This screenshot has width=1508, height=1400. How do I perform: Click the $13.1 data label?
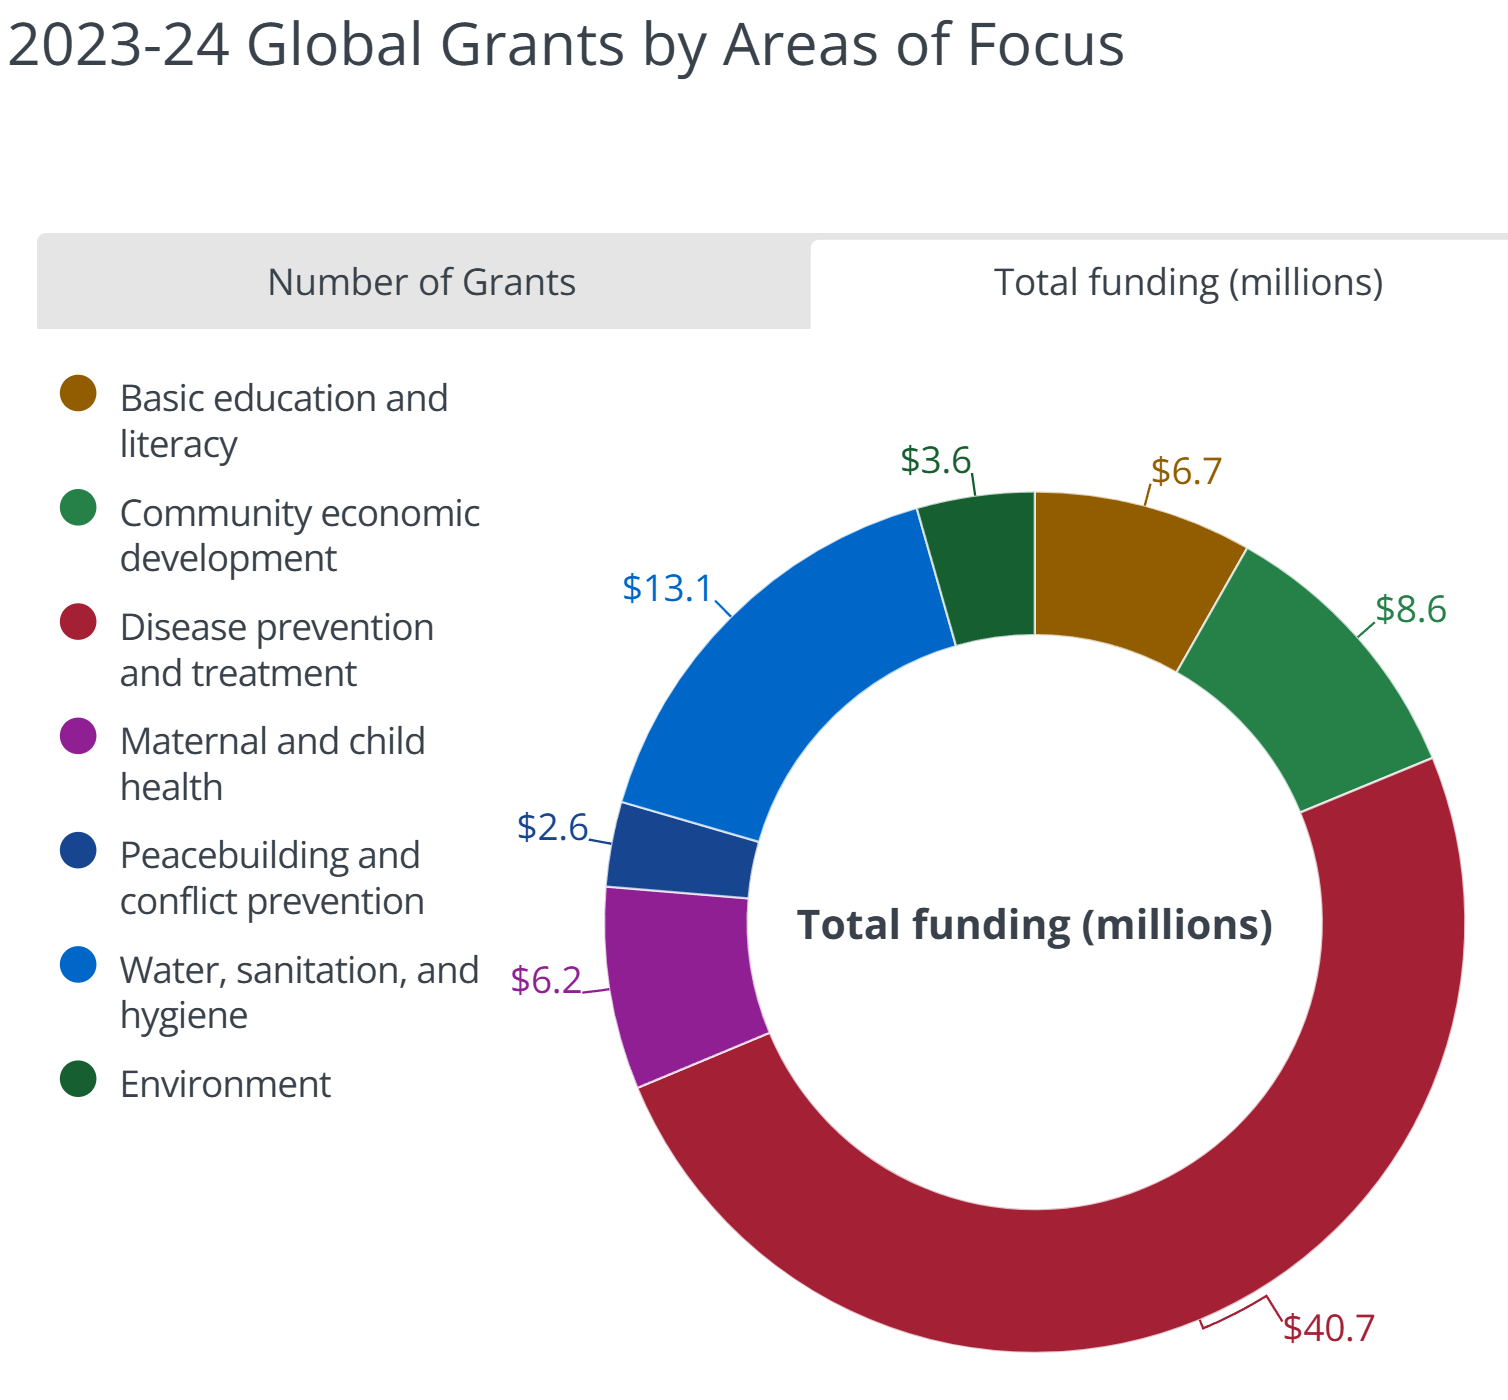pyautogui.click(x=666, y=588)
